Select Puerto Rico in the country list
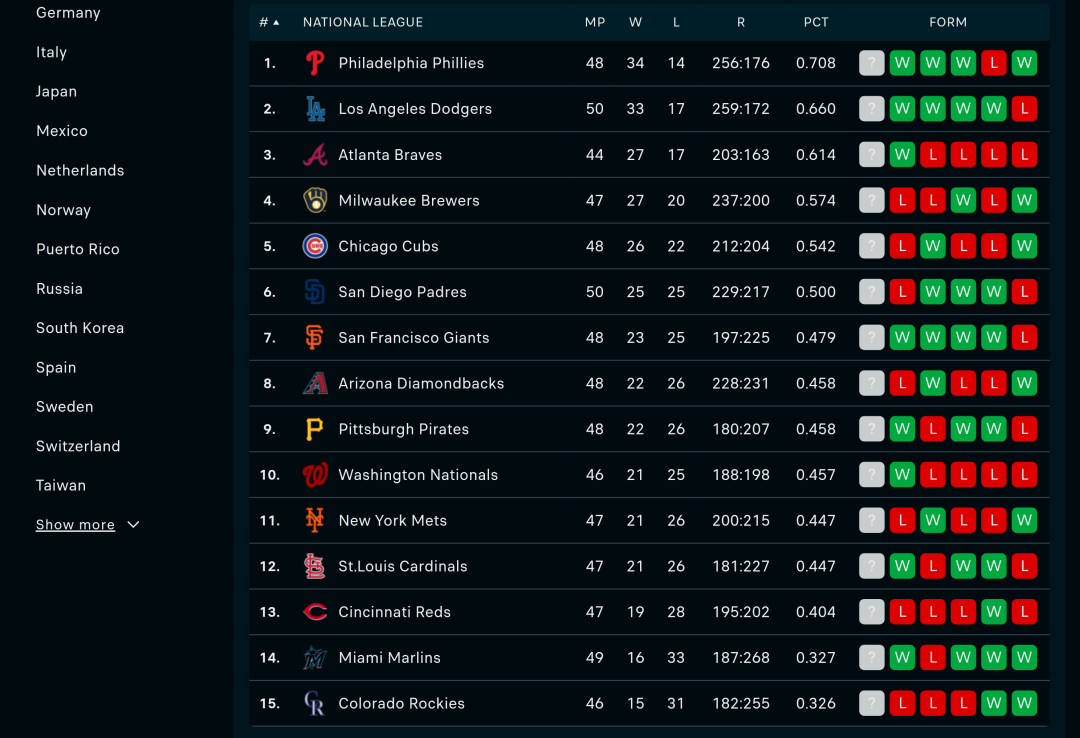 pyautogui.click(x=78, y=249)
